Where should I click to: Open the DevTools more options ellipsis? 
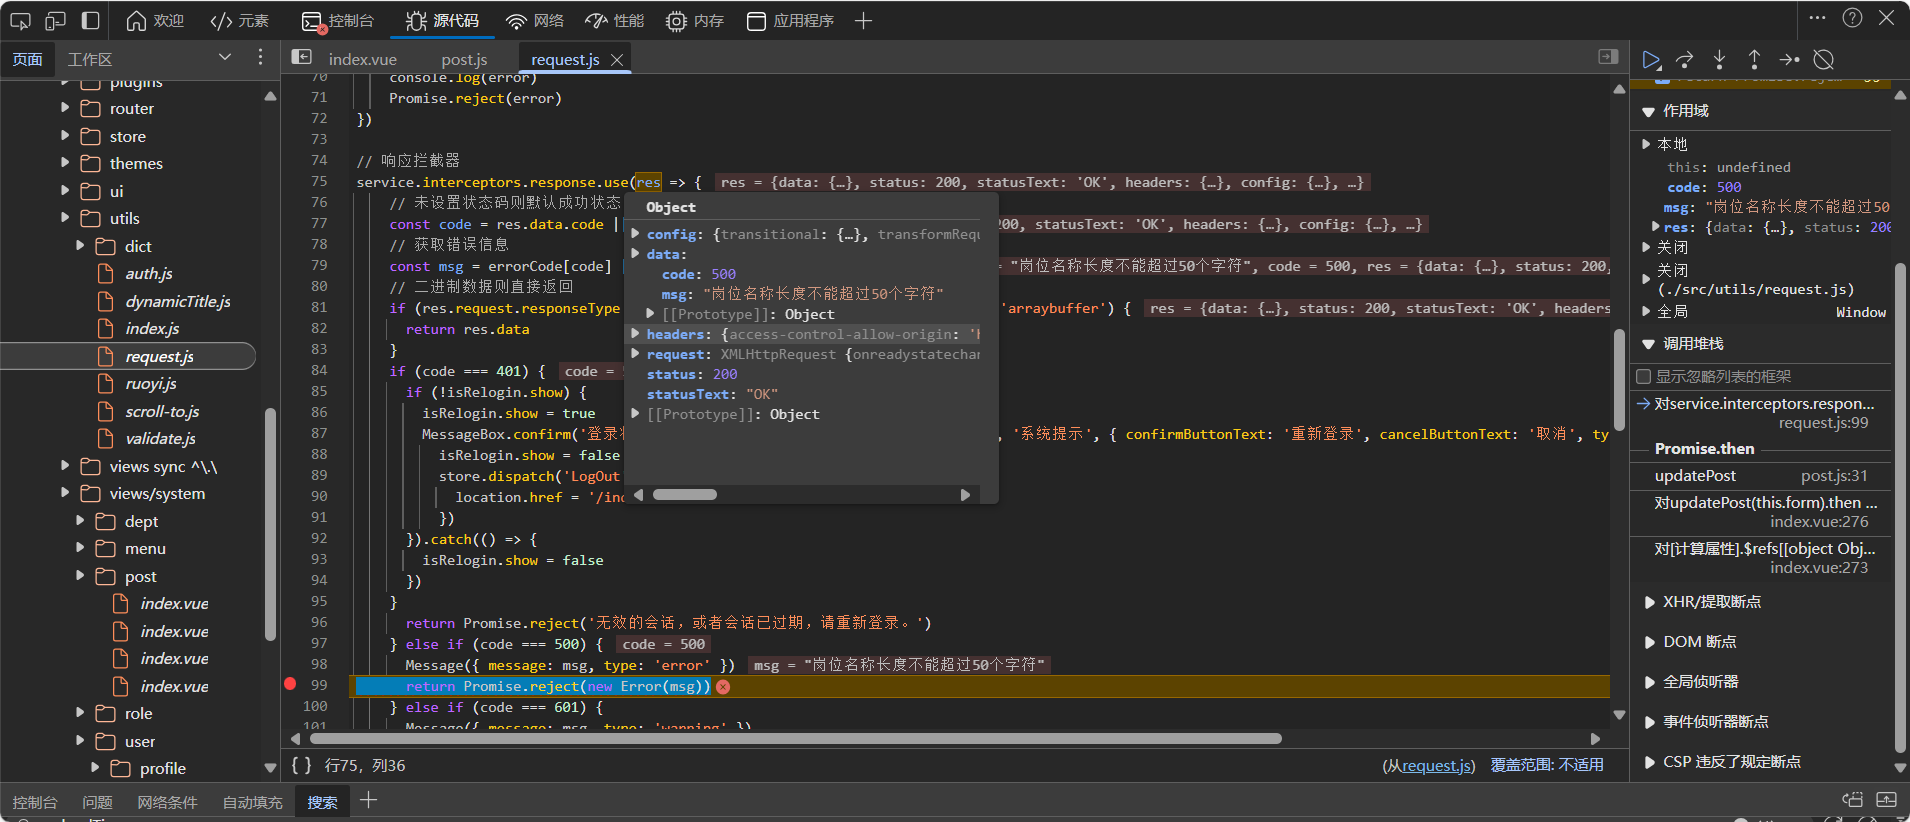[x=1818, y=18]
